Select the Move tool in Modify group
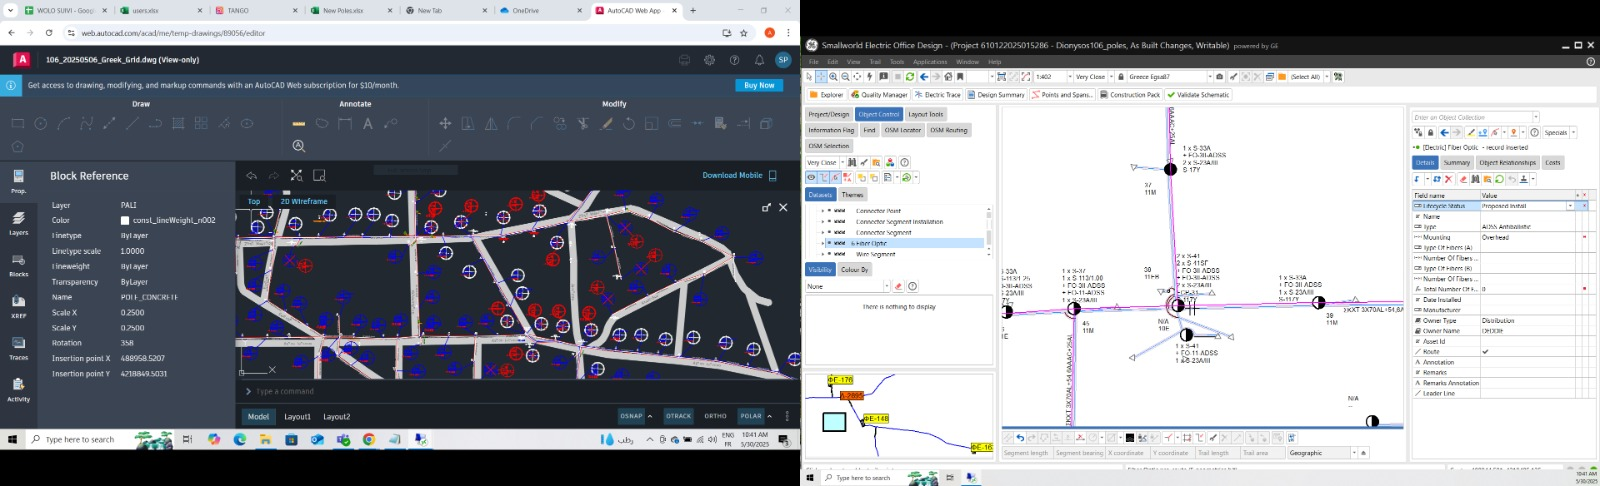The image size is (1600, 486). click(445, 124)
